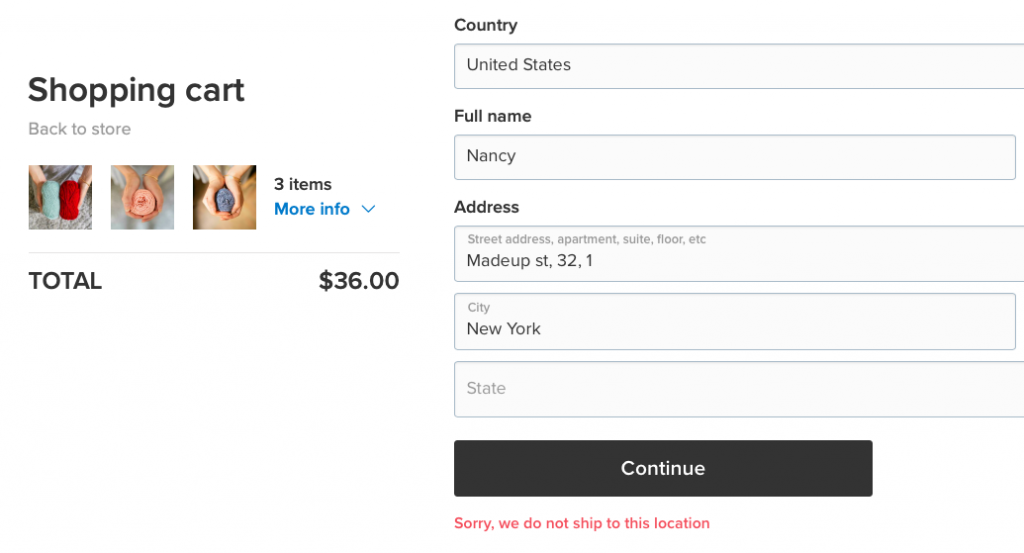Image resolution: width=1024 pixels, height=553 pixels.
Task: Click the Address section label
Action: tap(486, 207)
